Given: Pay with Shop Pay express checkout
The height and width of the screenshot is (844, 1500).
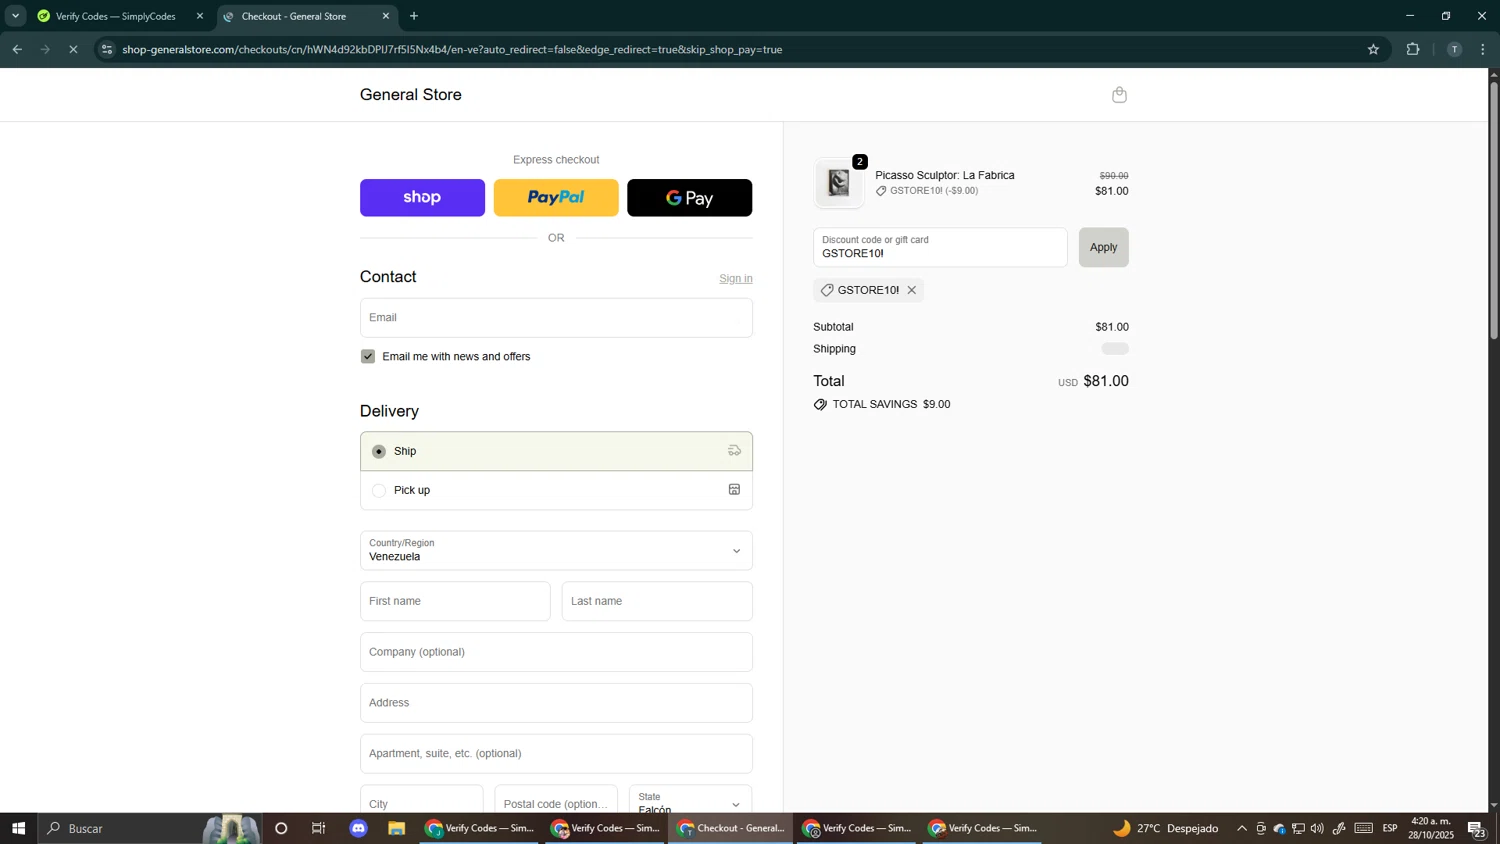Looking at the screenshot, I should point(422,198).
